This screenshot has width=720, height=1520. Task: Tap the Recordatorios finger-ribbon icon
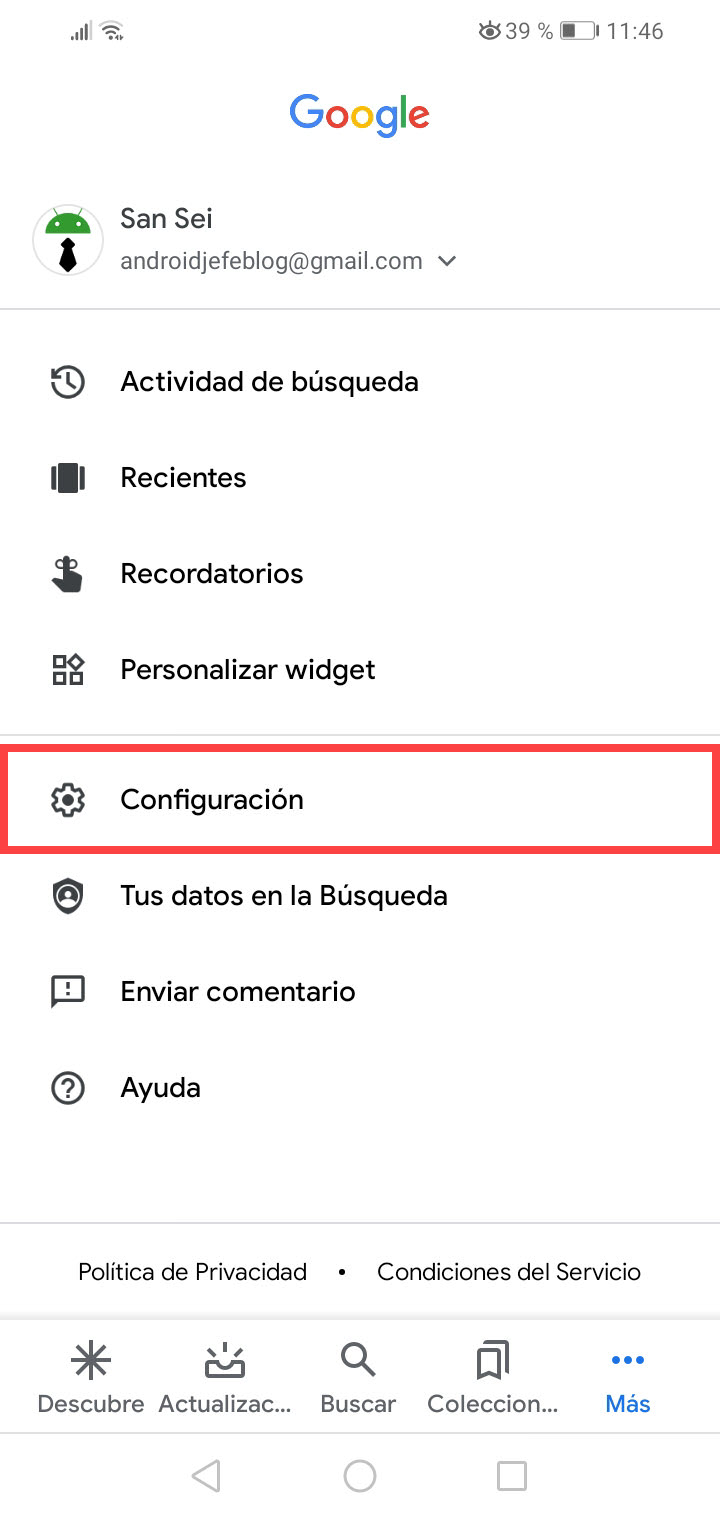point(68,574)
